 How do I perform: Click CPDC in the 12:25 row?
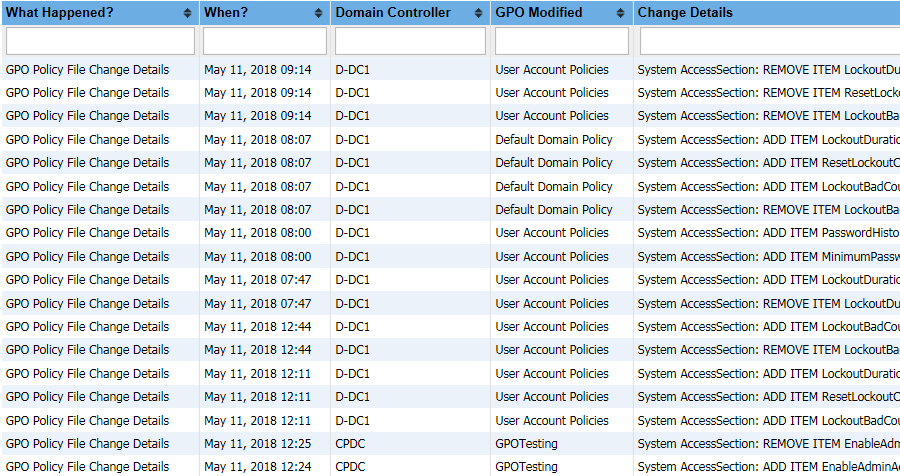point(350,444)
